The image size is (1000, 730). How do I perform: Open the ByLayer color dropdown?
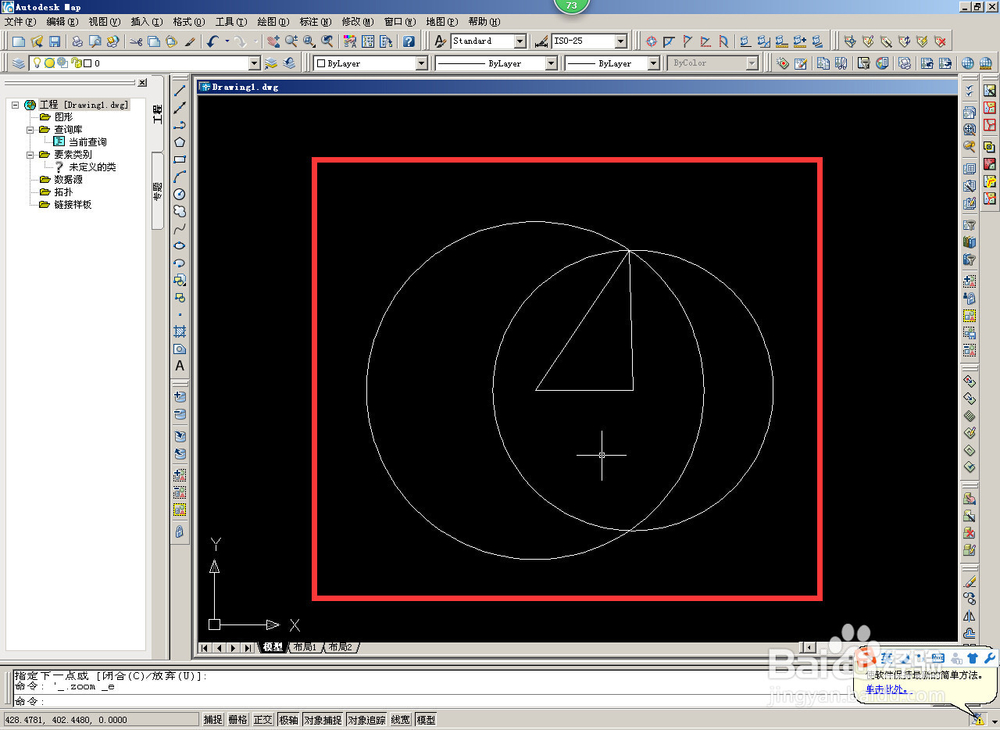point(421,63)
